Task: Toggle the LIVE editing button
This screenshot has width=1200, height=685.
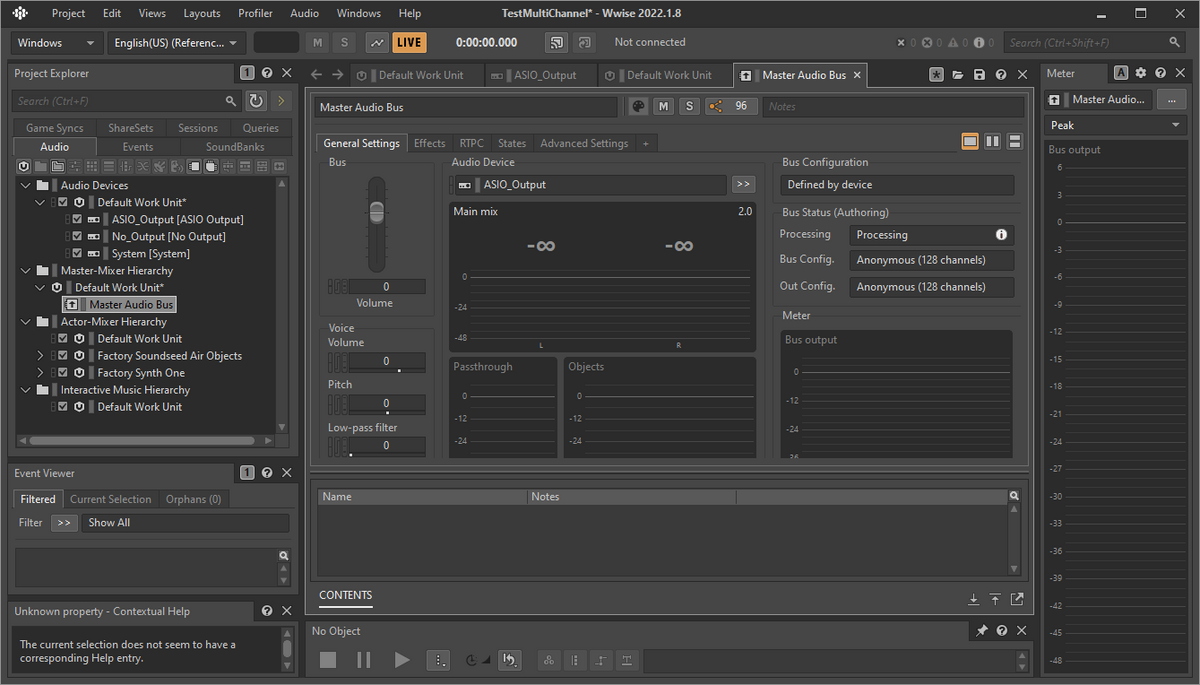Action: [409, 43]
